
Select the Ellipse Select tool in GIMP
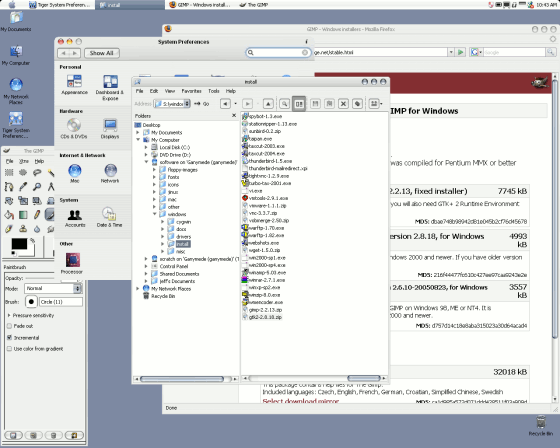click(x=23, y=173)
